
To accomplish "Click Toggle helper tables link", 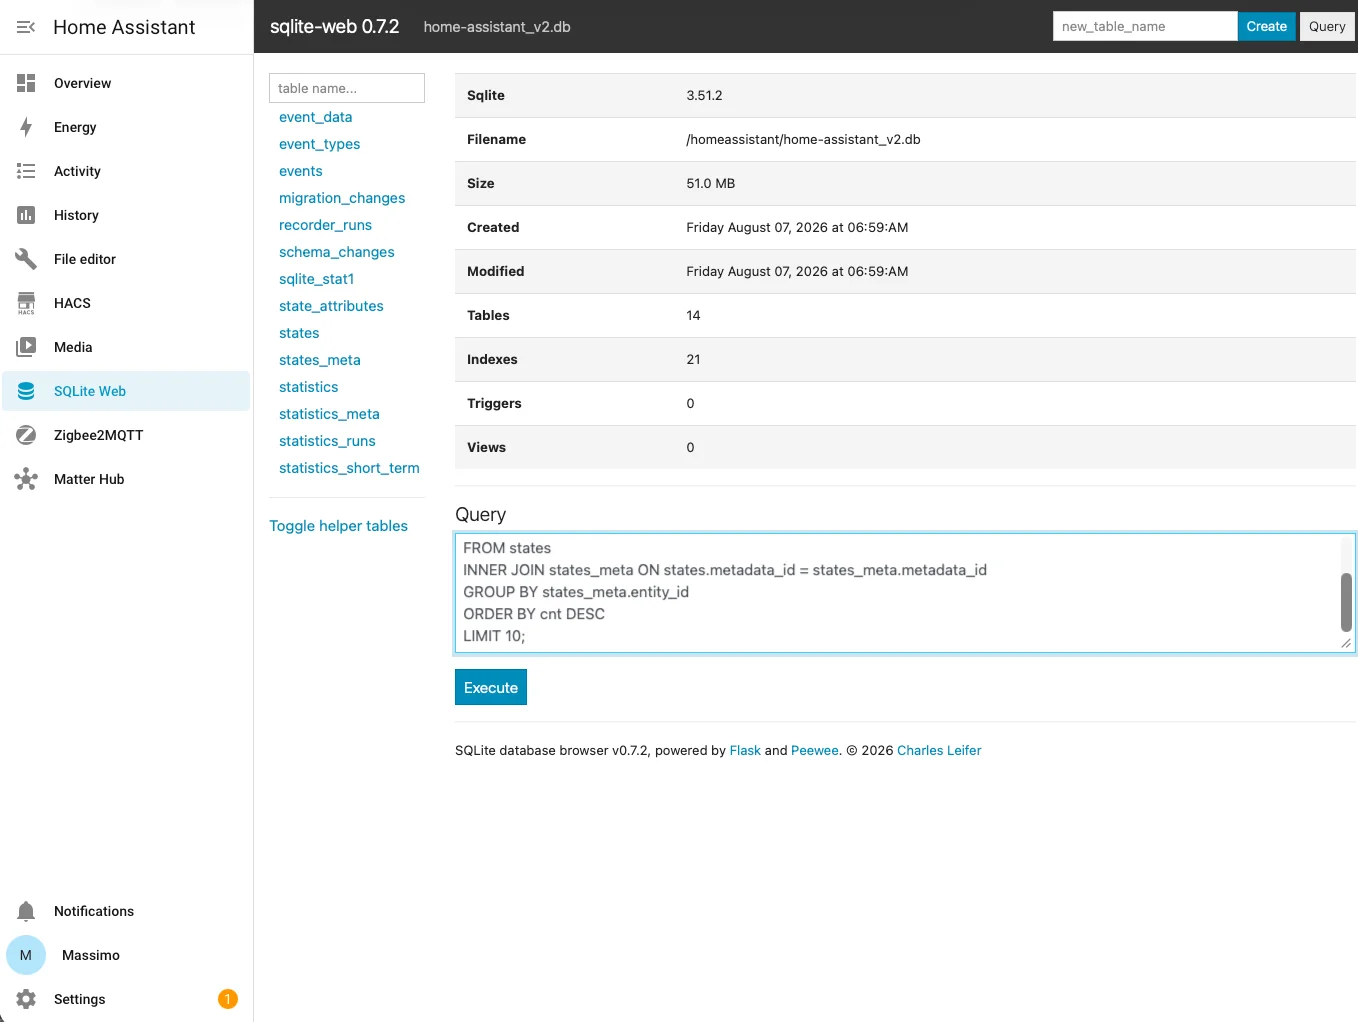I will [338, 526].
